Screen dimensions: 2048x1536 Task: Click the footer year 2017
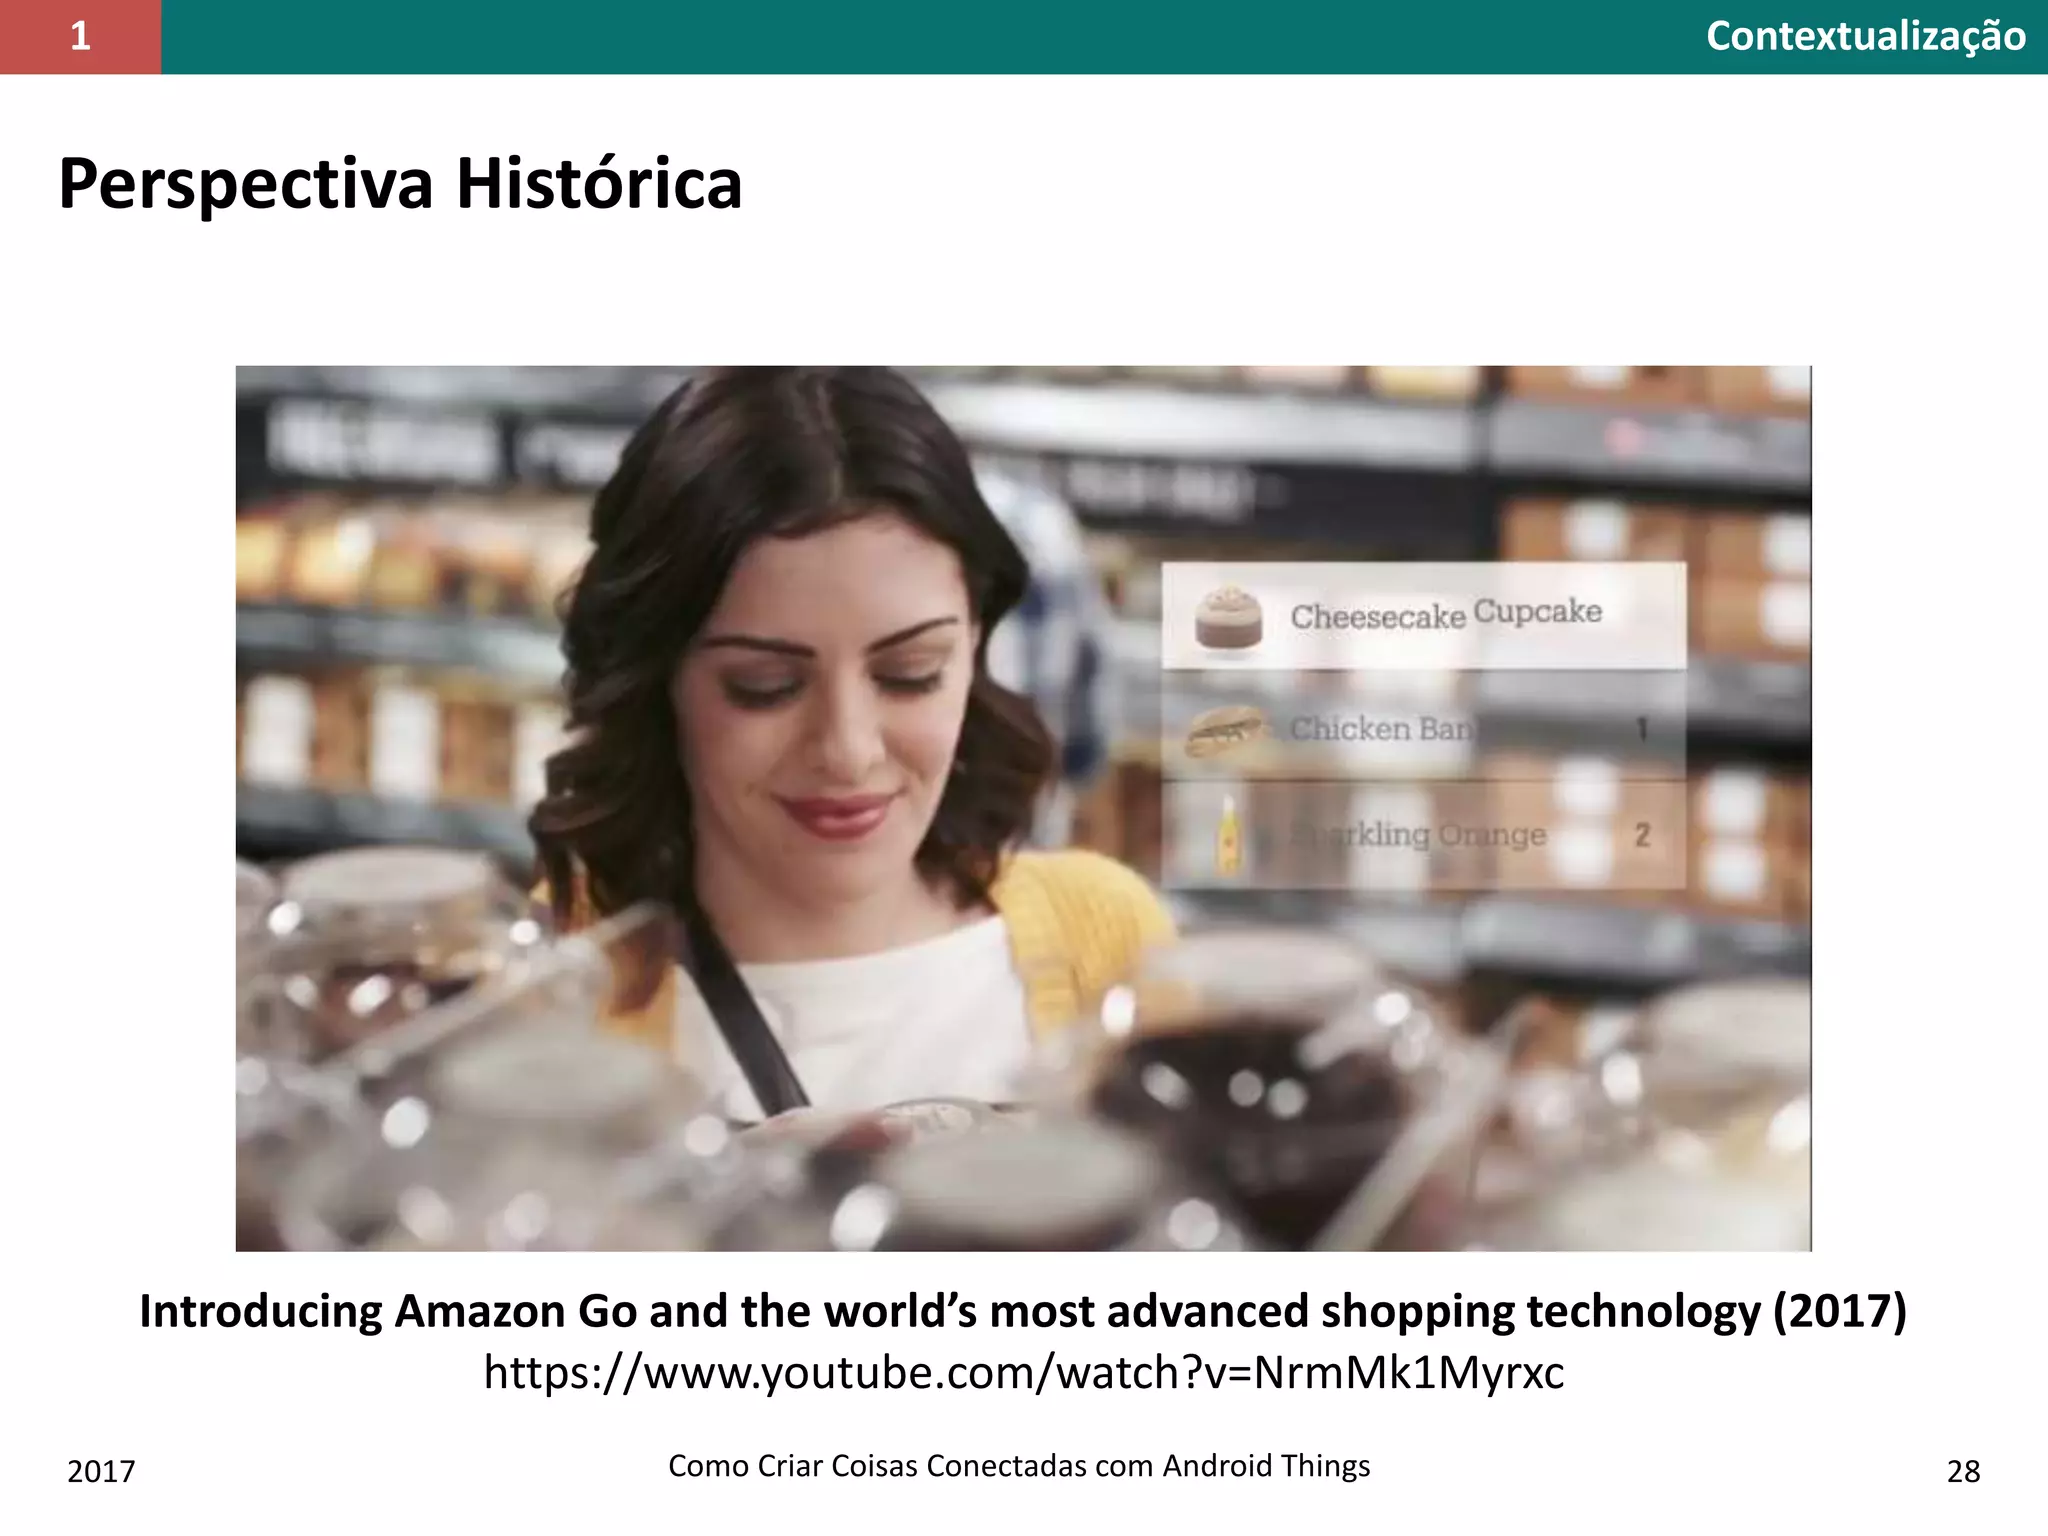pyautogui.click(x=101, y=1471)
